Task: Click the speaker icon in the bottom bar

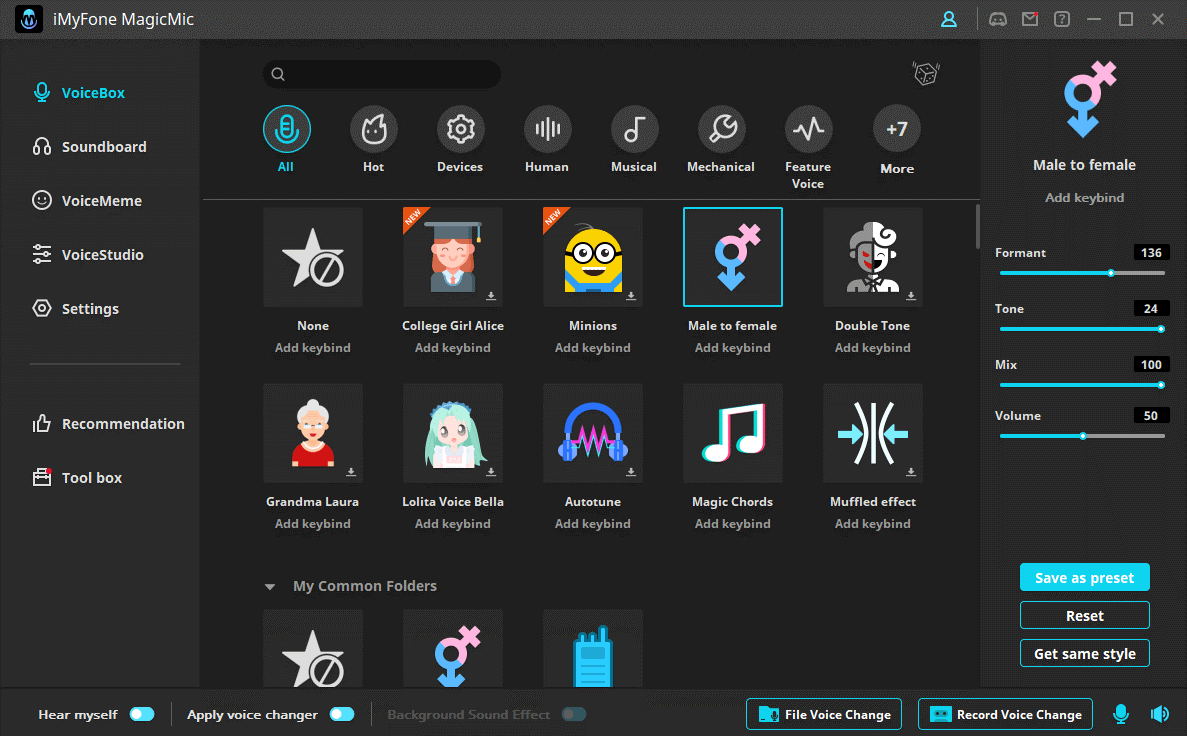Action: point(1159,714)
